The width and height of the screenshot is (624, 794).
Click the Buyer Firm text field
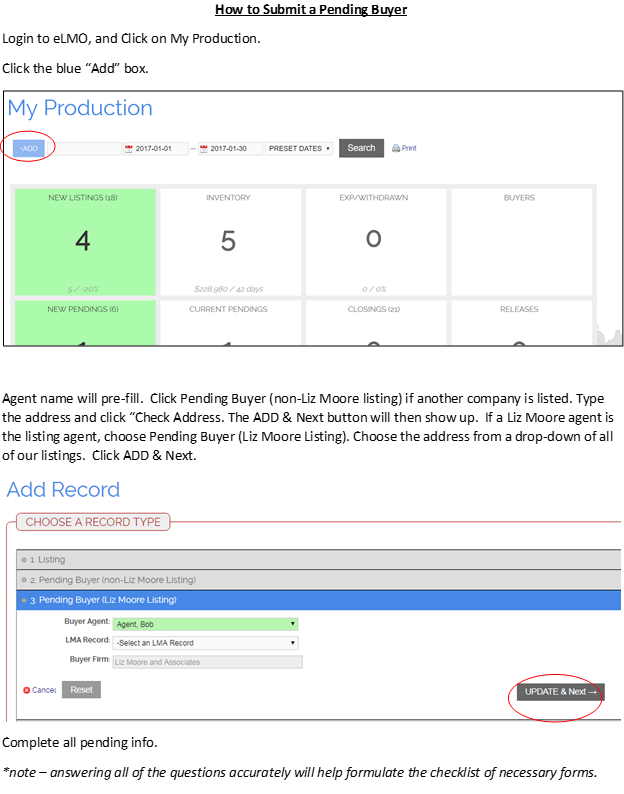coord(207,662)
